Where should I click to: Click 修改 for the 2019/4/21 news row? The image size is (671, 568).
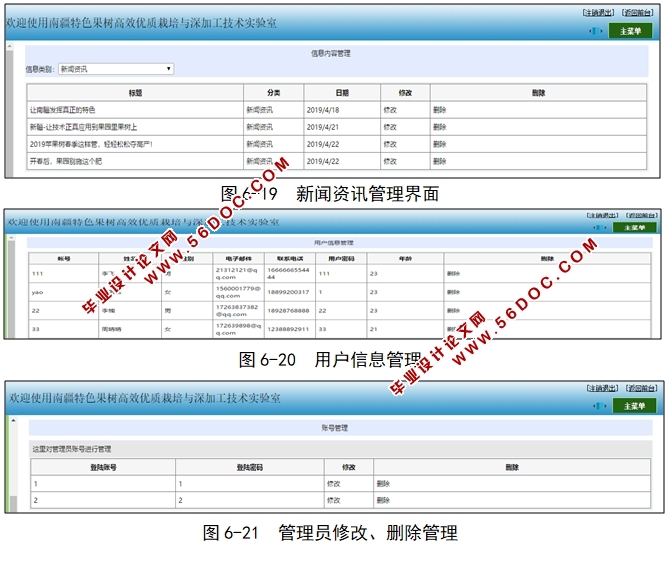coord(390,127)
